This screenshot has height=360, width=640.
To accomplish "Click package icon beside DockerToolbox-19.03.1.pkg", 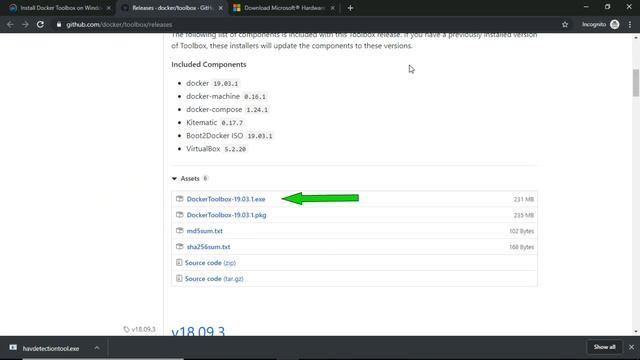I will [x=180, y=215].
